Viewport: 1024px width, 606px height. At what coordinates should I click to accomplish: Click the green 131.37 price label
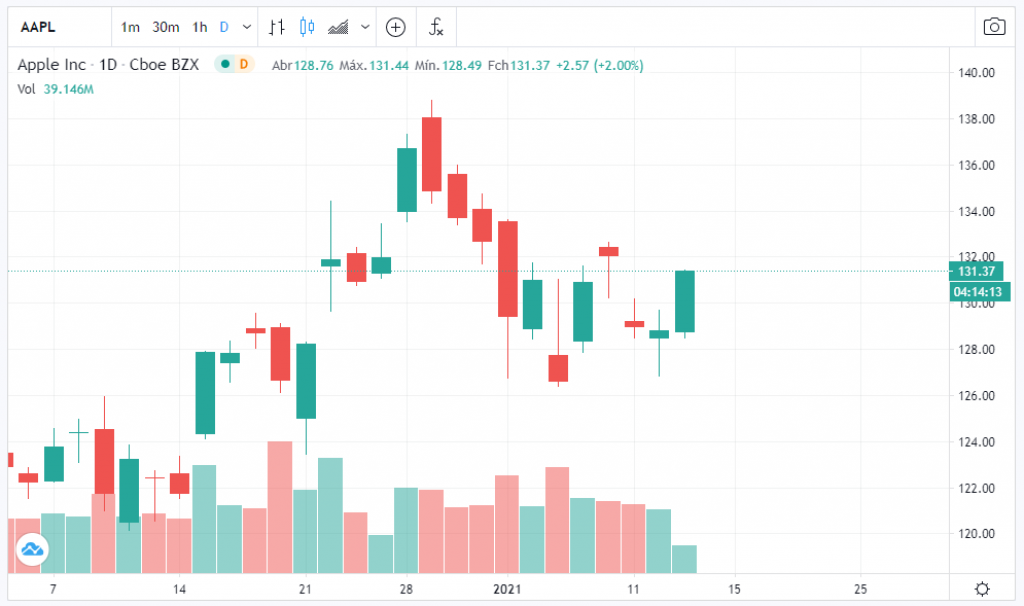click(978, 271)
